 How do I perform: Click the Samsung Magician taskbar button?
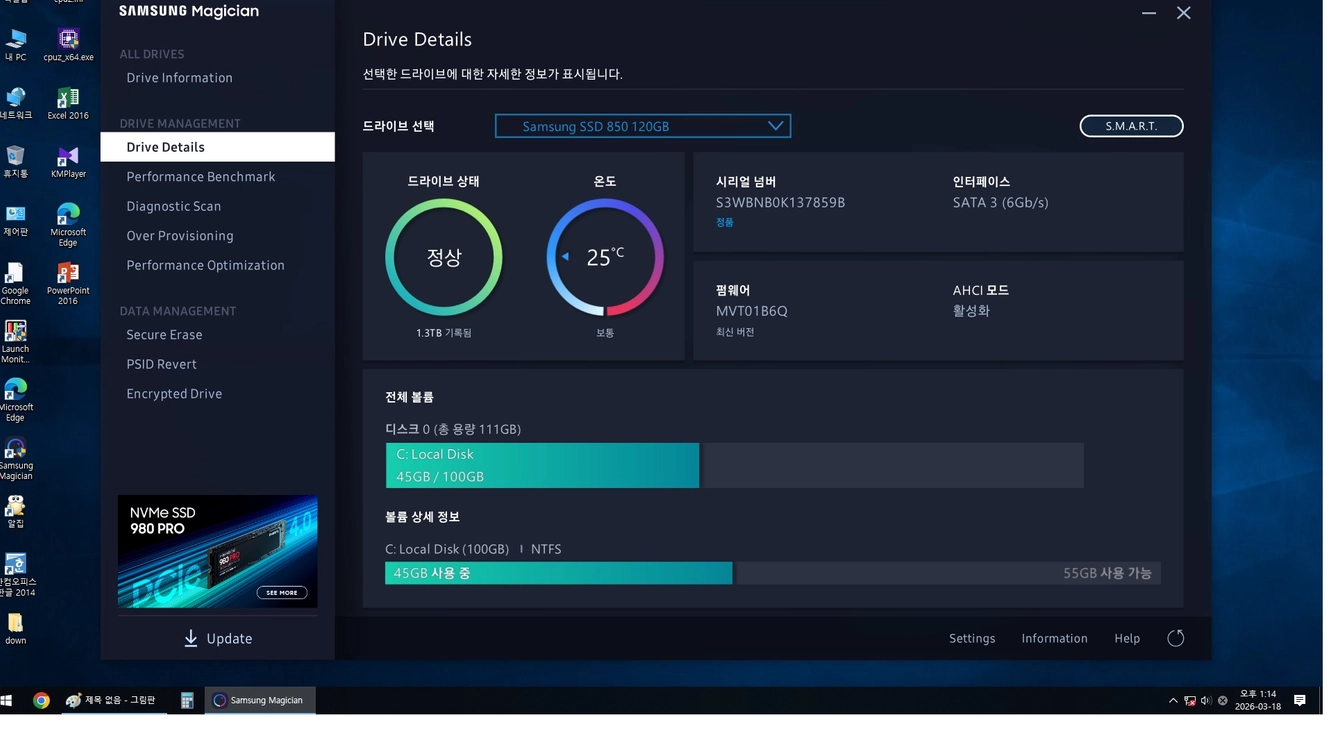[x=260, y=700]
